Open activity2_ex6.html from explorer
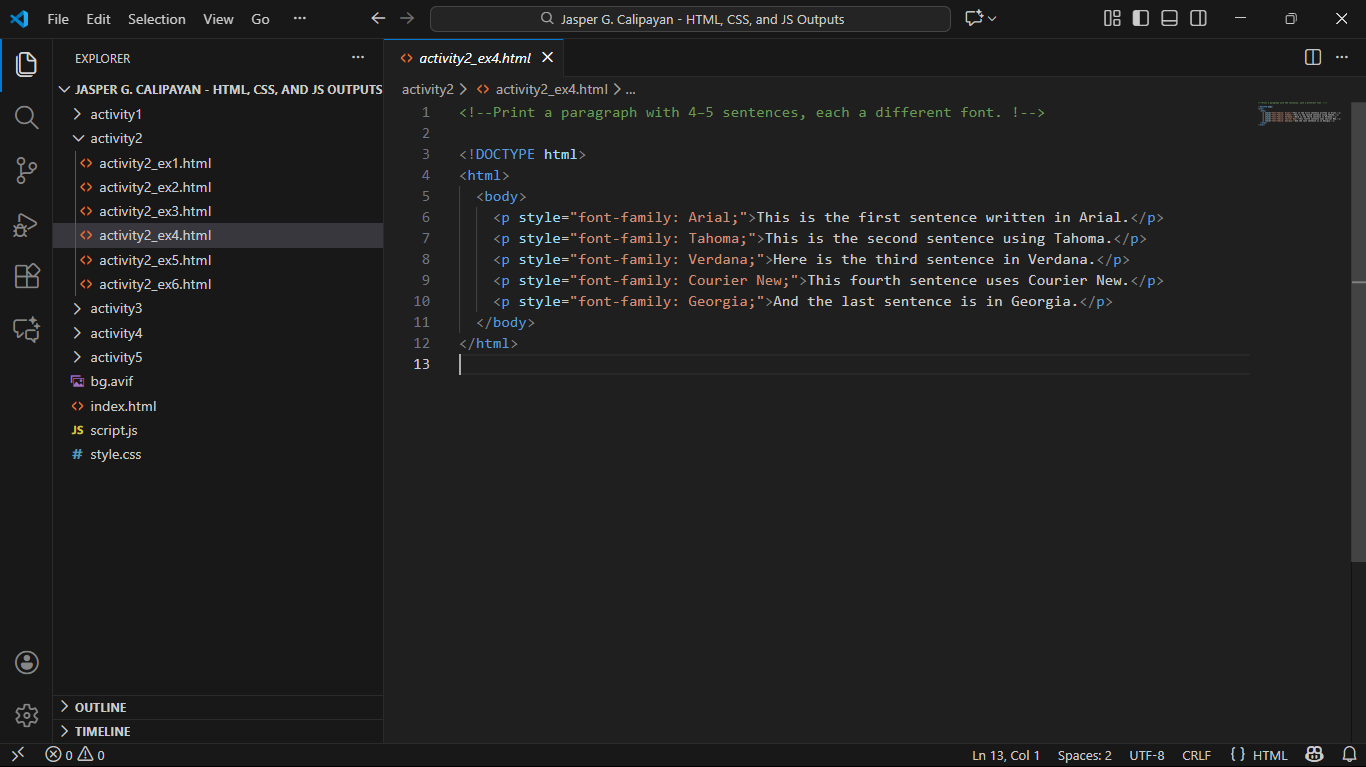Image resolution: width=1366 pixels, height=767 pixels. [x=155, y=284]
